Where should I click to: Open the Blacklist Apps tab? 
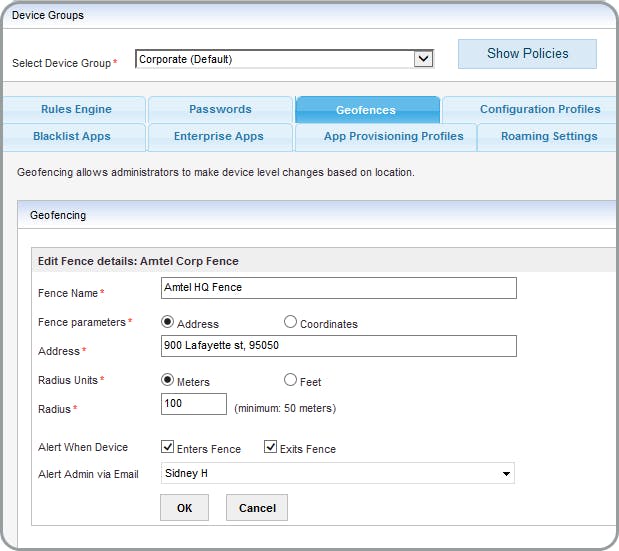72,137
